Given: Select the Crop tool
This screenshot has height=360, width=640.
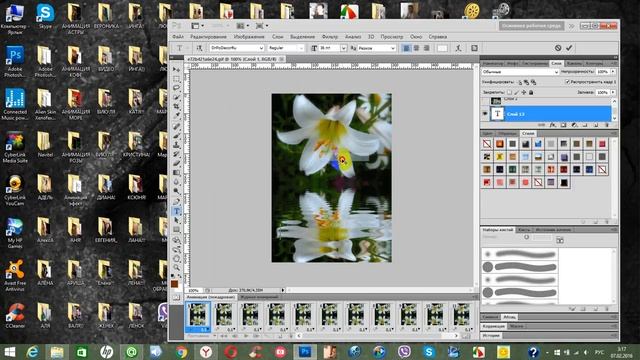Looking at the screenshot, I should pos(176,107).
